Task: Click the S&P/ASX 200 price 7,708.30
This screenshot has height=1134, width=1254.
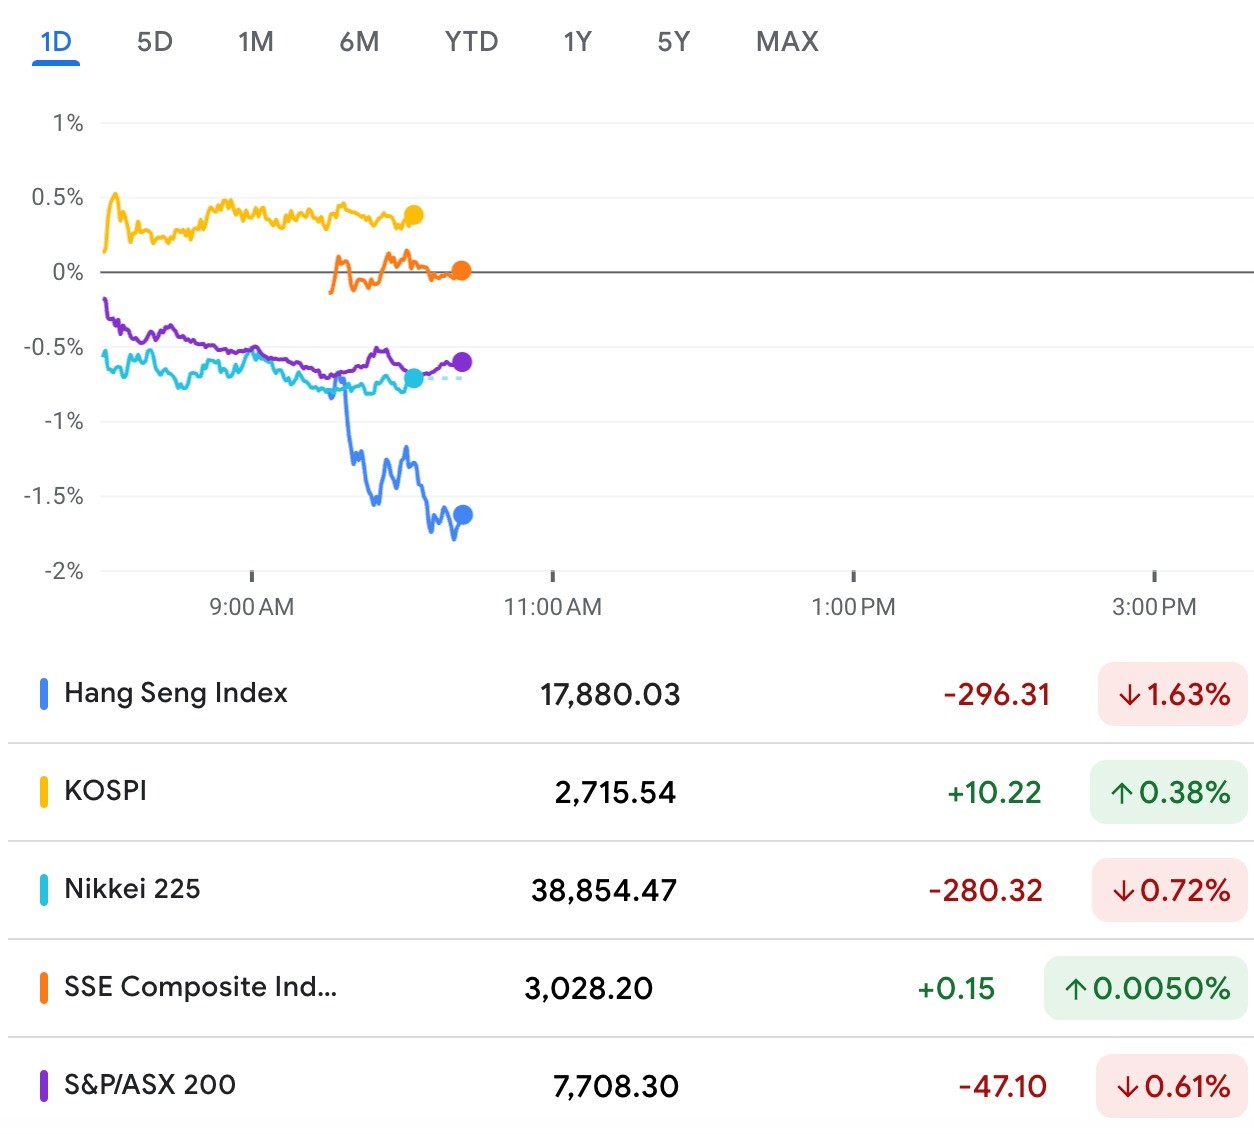Action: 616,1086
